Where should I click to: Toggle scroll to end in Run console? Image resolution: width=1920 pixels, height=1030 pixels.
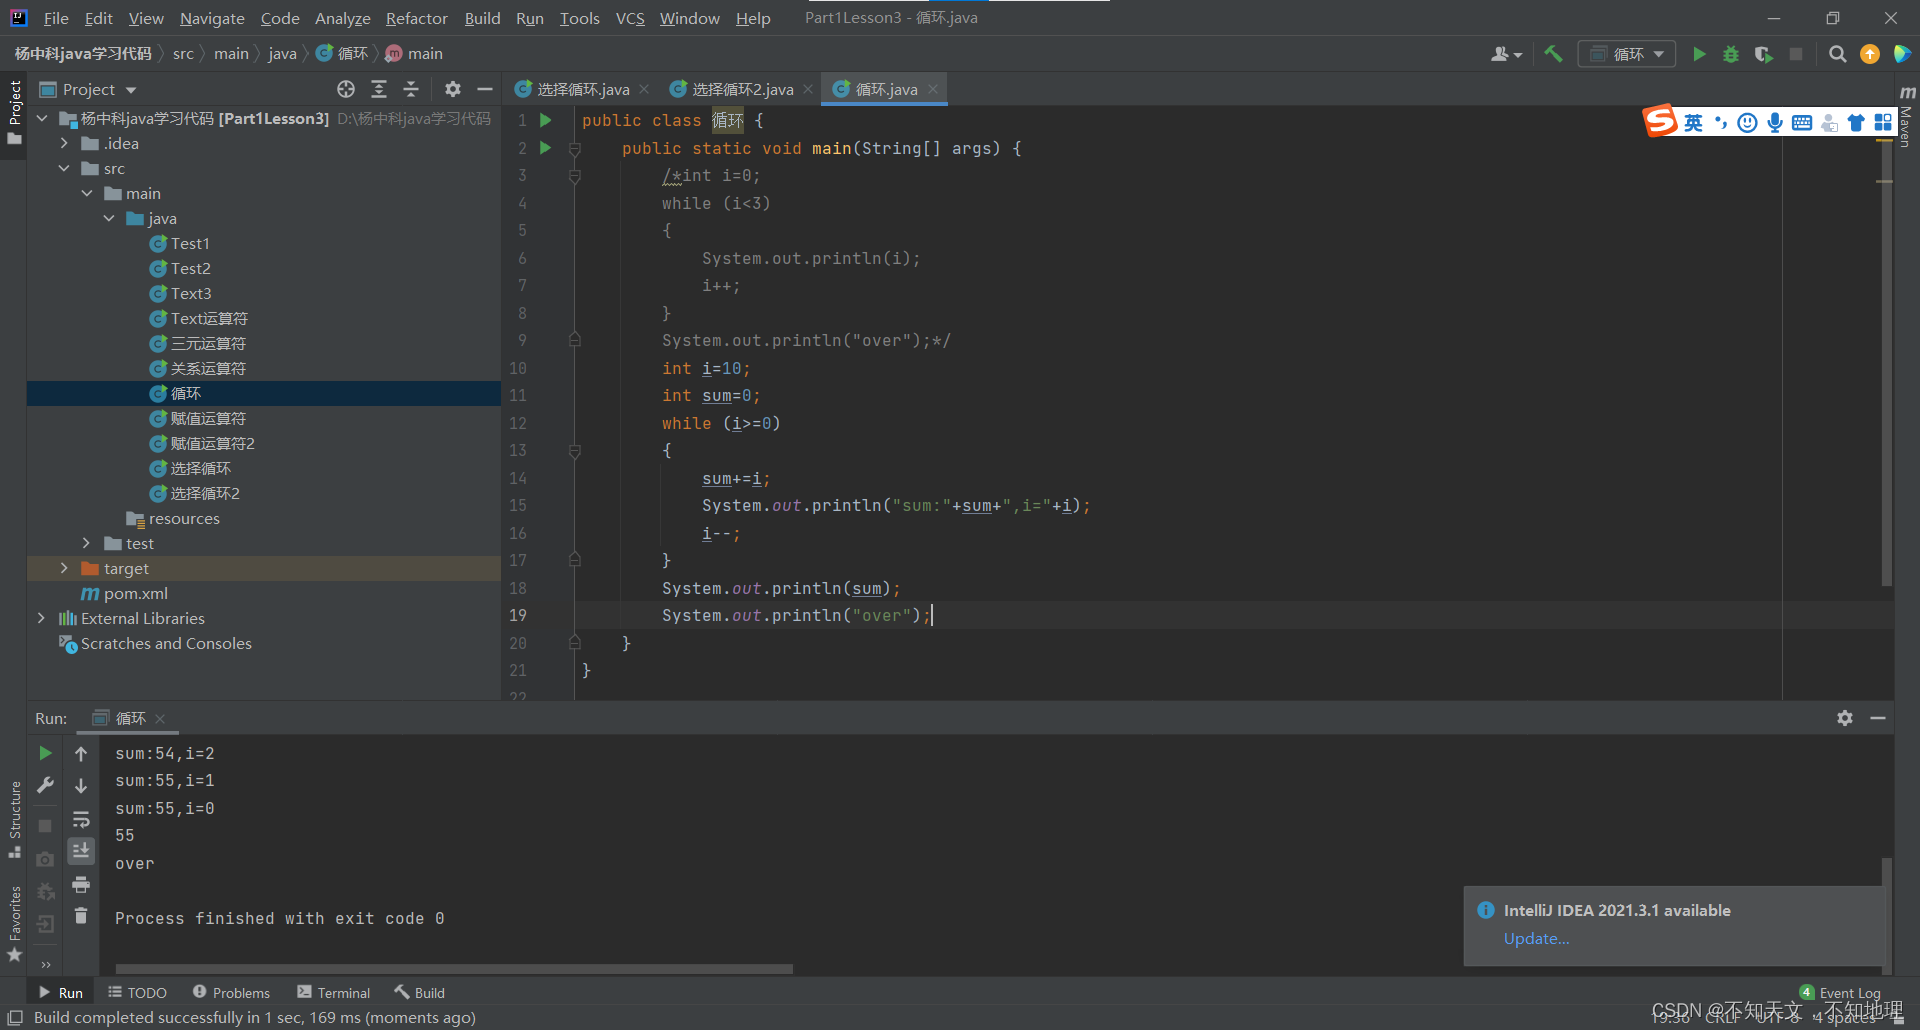tap(81, 850)
